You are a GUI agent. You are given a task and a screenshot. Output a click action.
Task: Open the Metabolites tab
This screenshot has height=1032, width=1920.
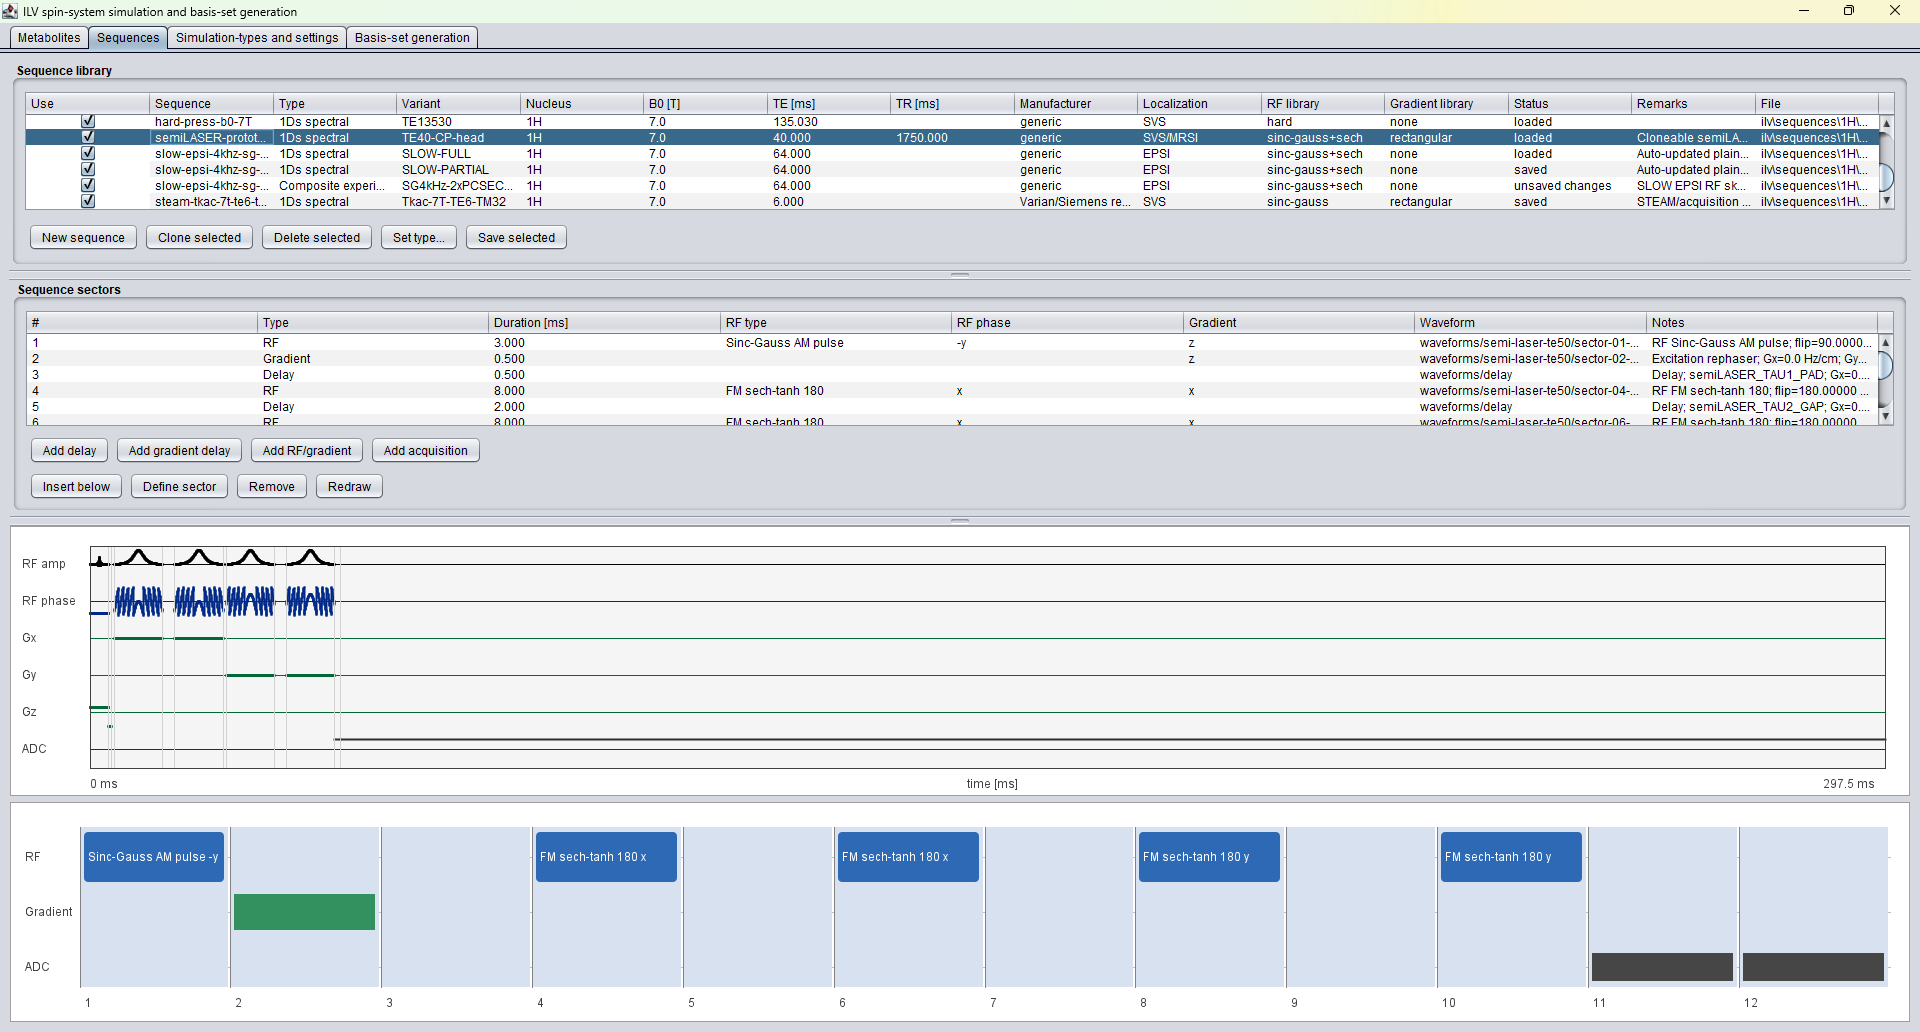pyautogui.click(x=49, y=38)
